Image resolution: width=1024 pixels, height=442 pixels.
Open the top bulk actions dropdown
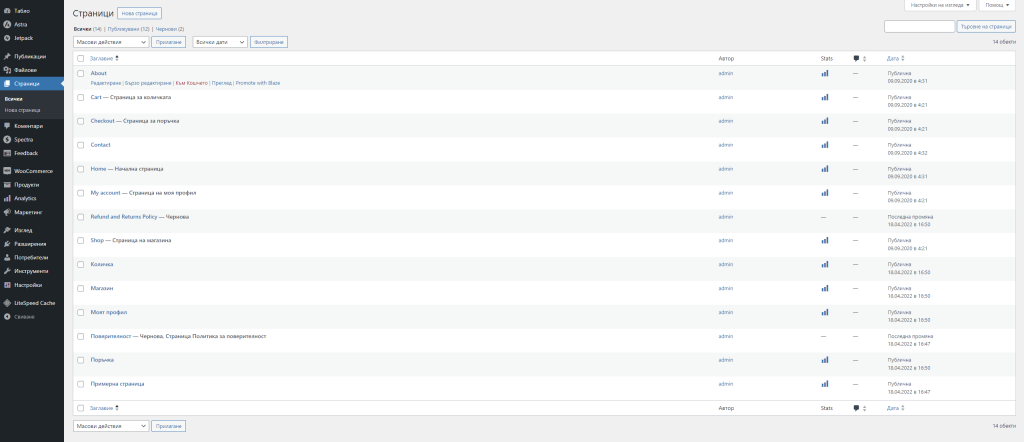click(111, 42)
